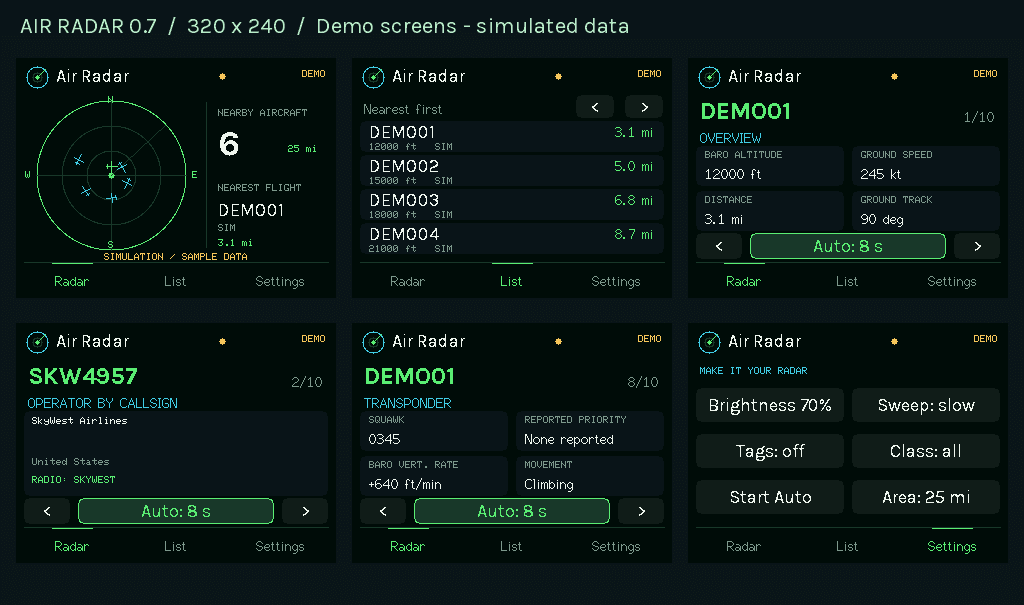1024x605 pixels.
Task: Open the DEMO003 row in the list
Action: click(x=512, y=205)
